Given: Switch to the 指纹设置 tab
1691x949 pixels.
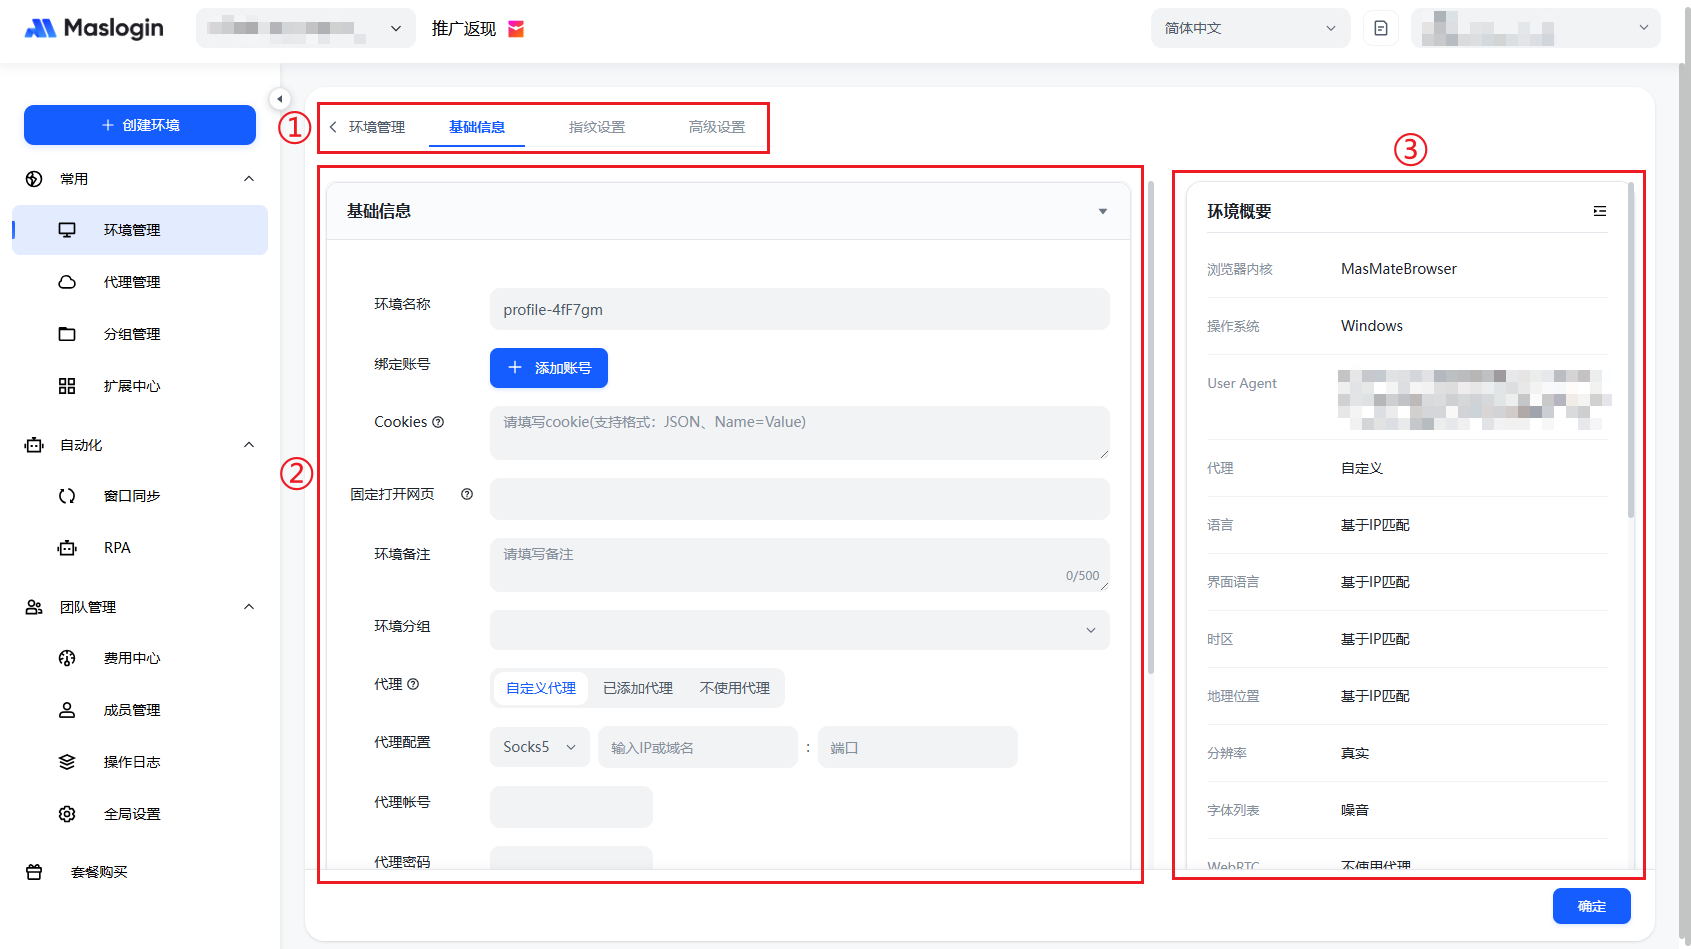Looking at the screenshot, I should pos(596,127).
